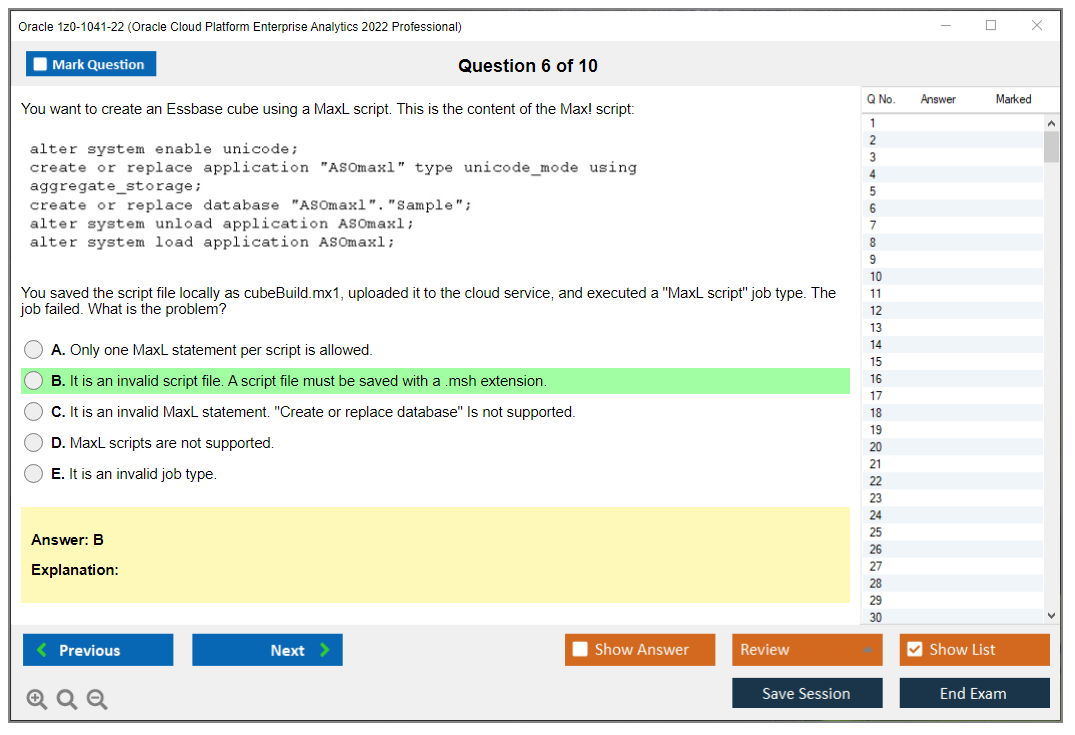Maximize the exam window
This screenshot has height=735, width=1075.
[991, 26]
